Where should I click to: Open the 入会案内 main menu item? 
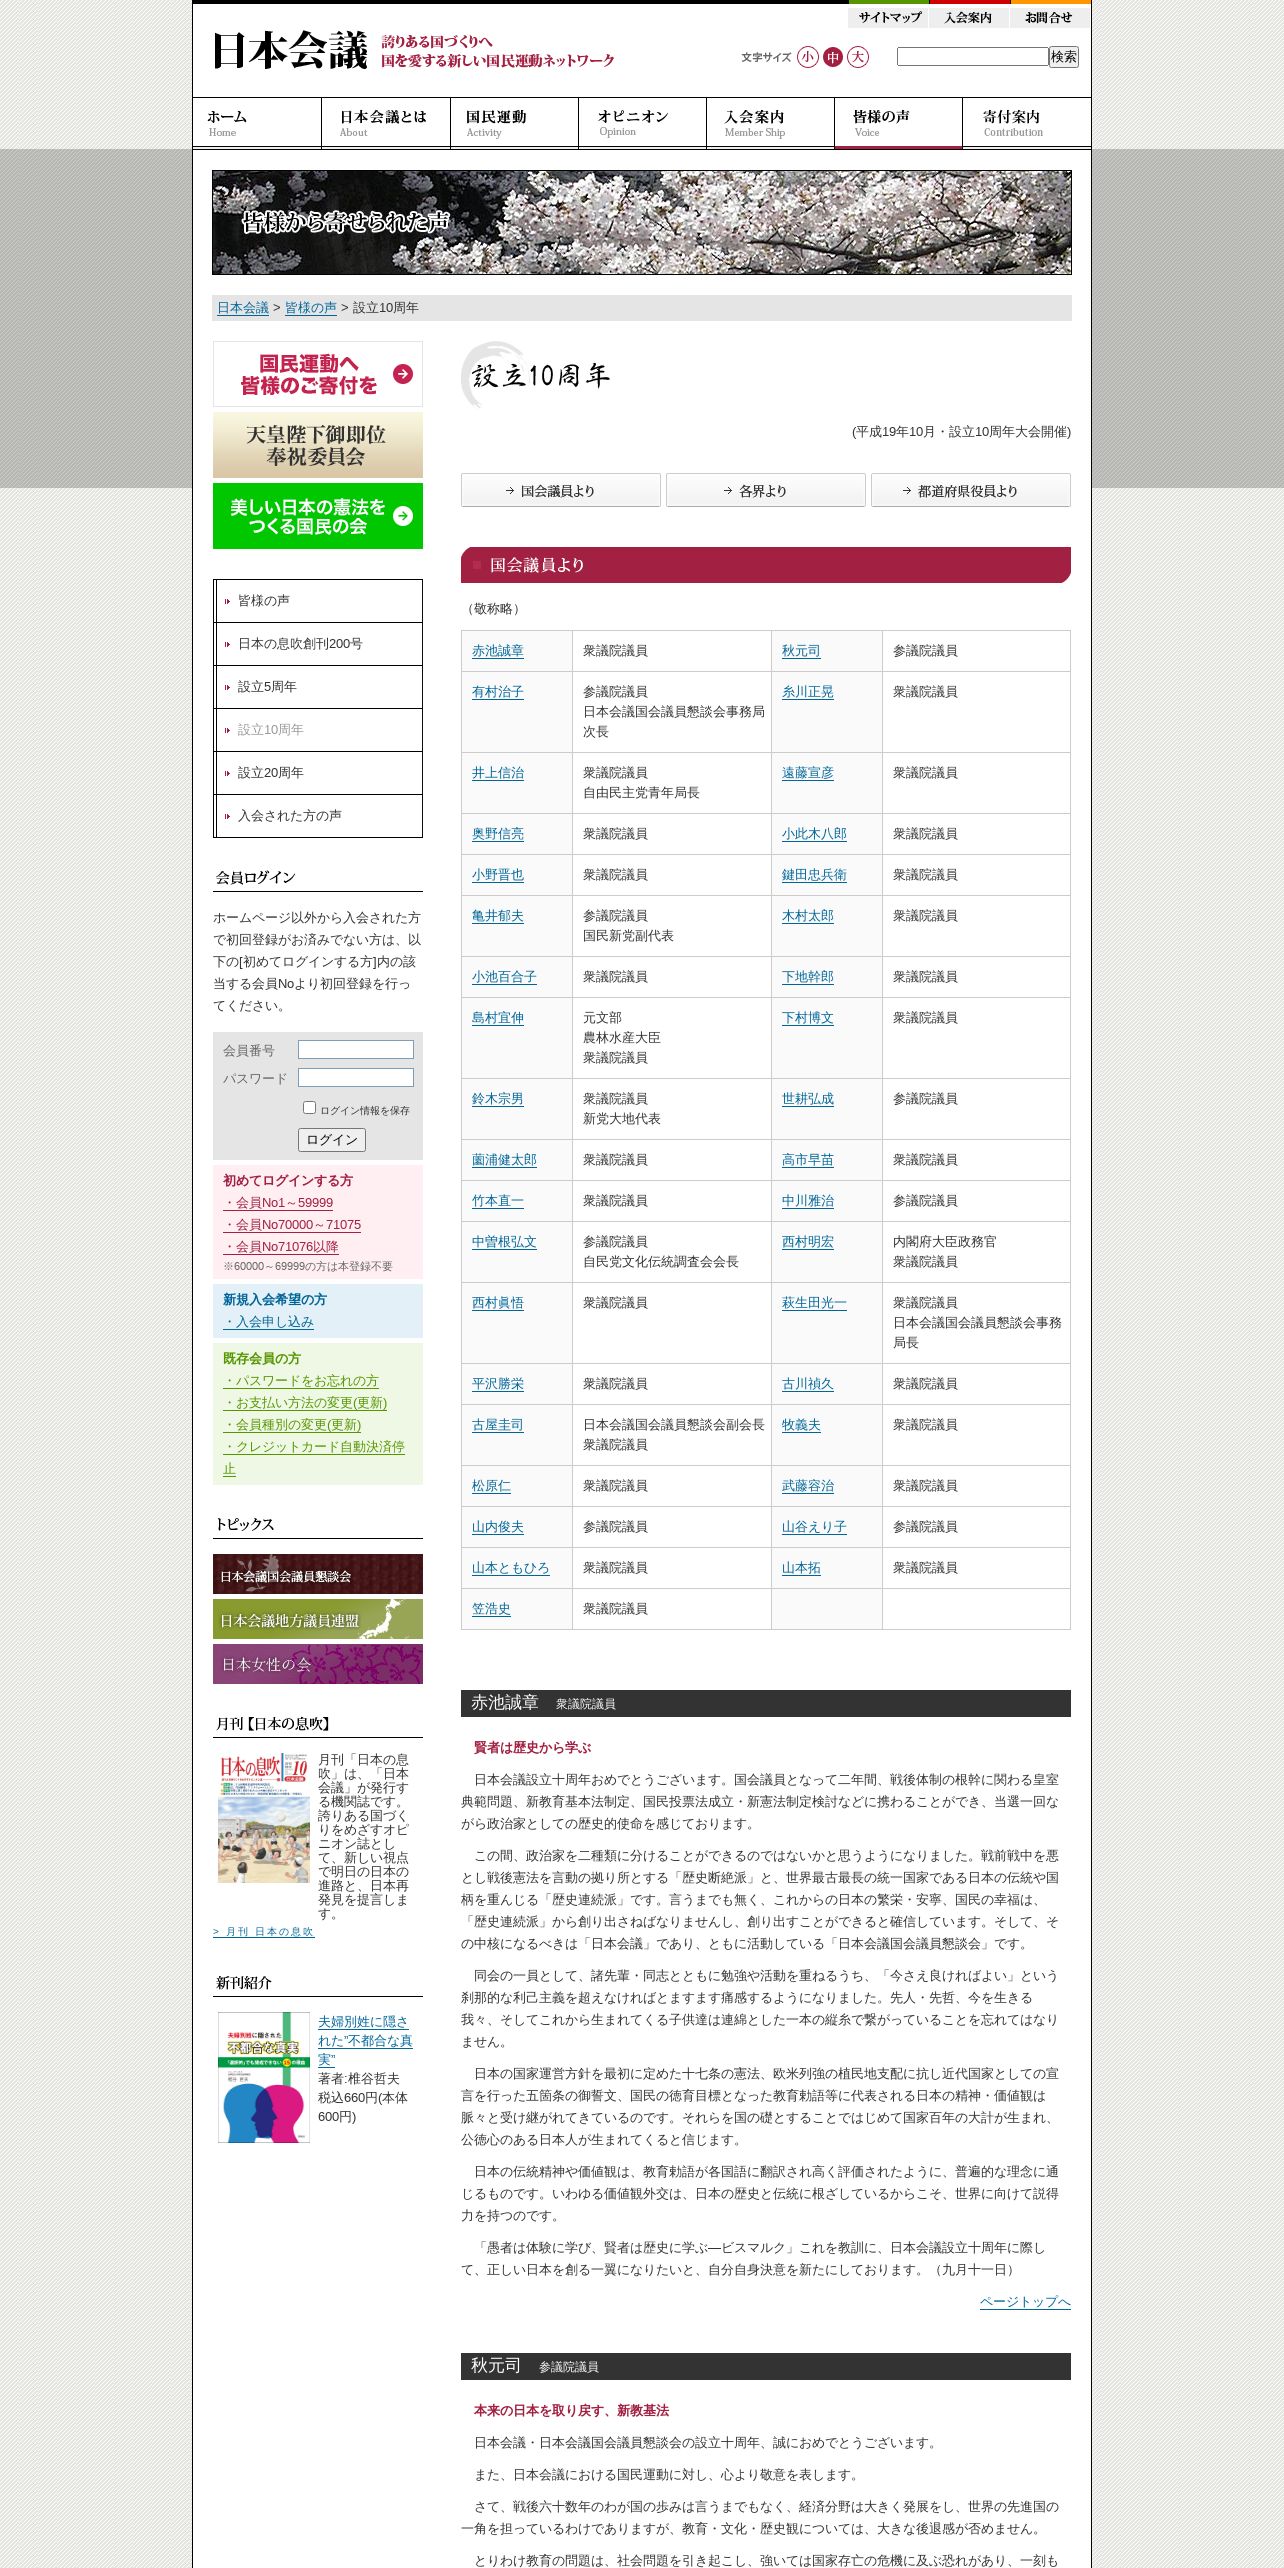(770, 123)
